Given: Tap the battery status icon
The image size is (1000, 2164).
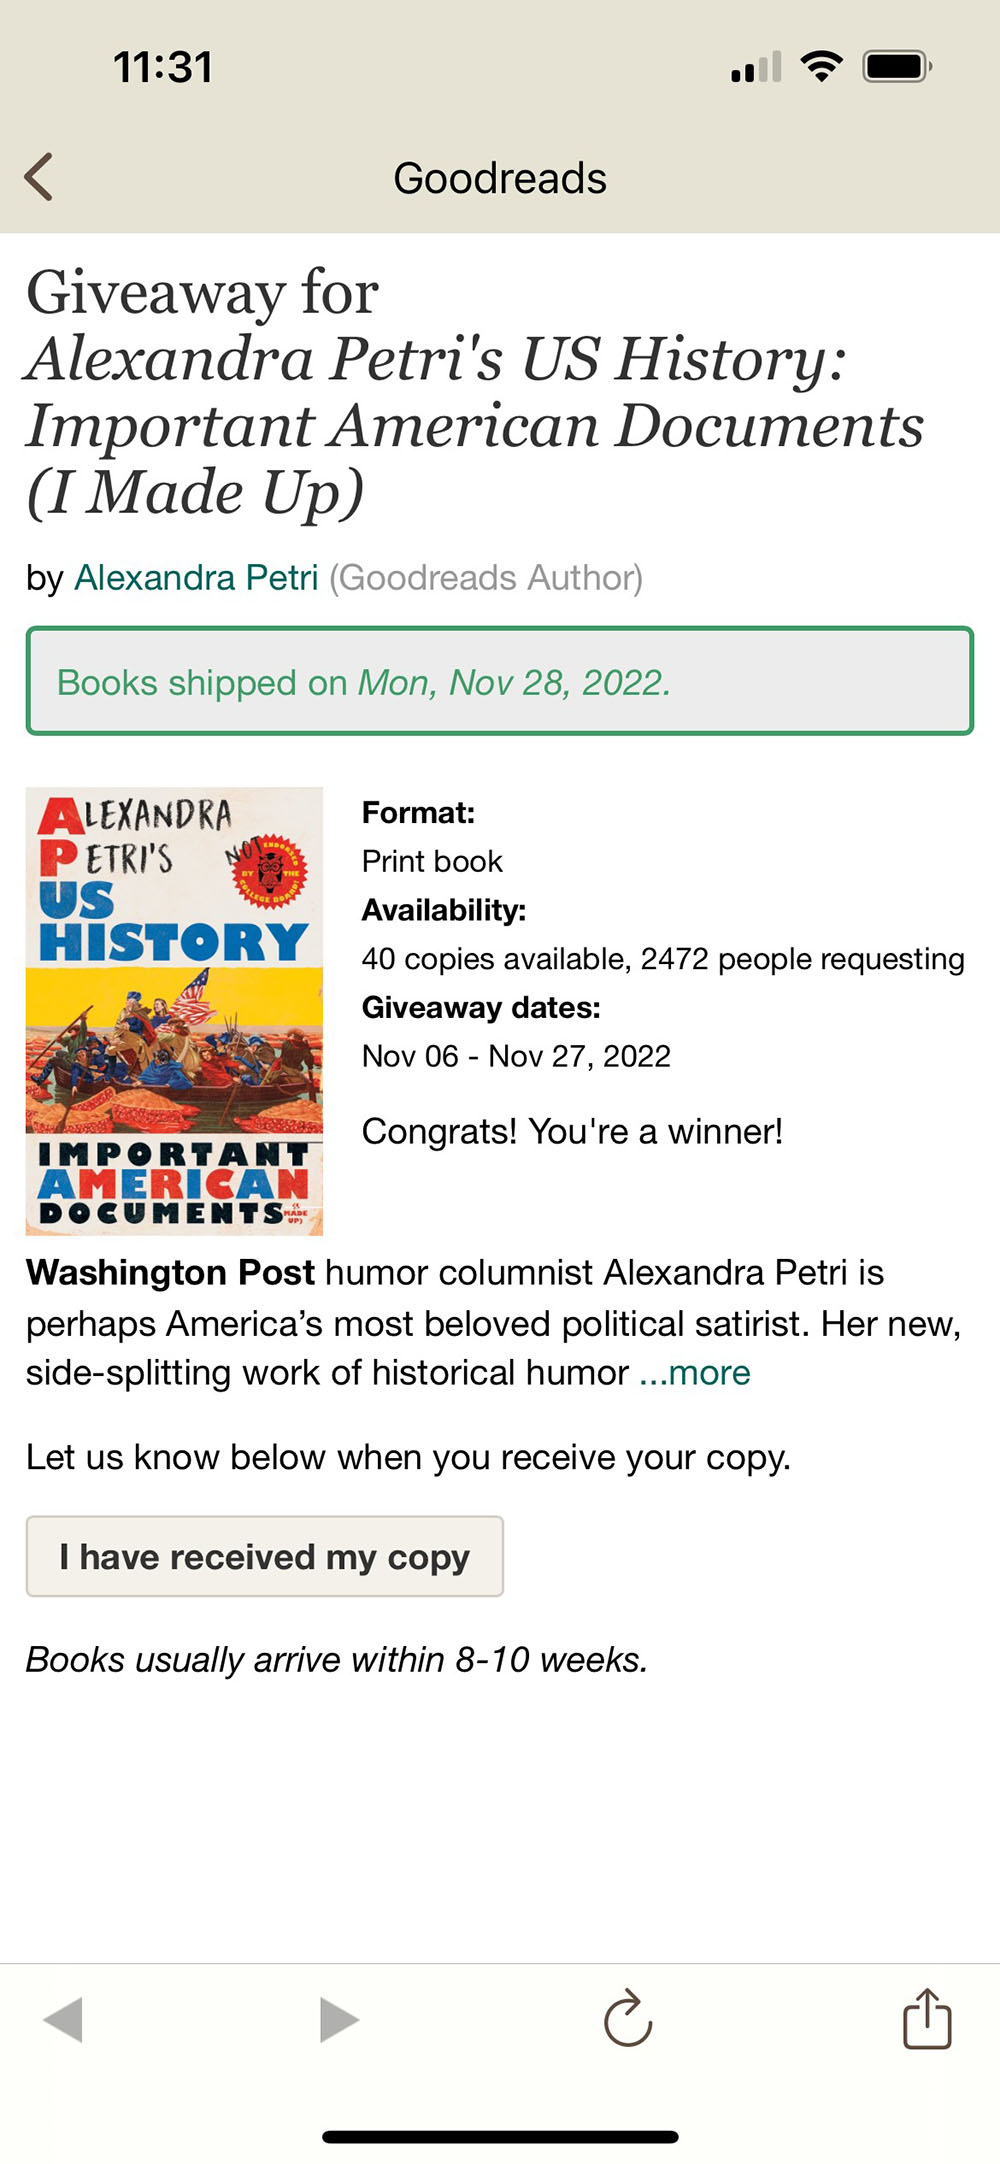Looking at the screenshot, I should pyautogui.click(x=897, y=67).
